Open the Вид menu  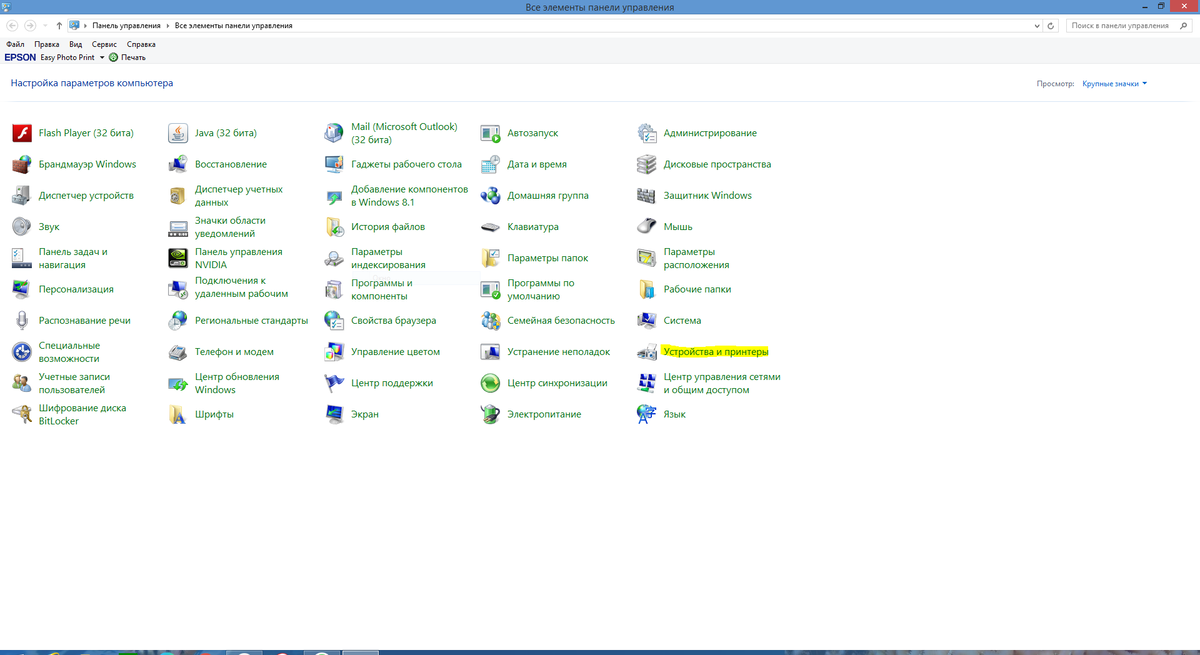pyautogui.click(x=75, y=44)
